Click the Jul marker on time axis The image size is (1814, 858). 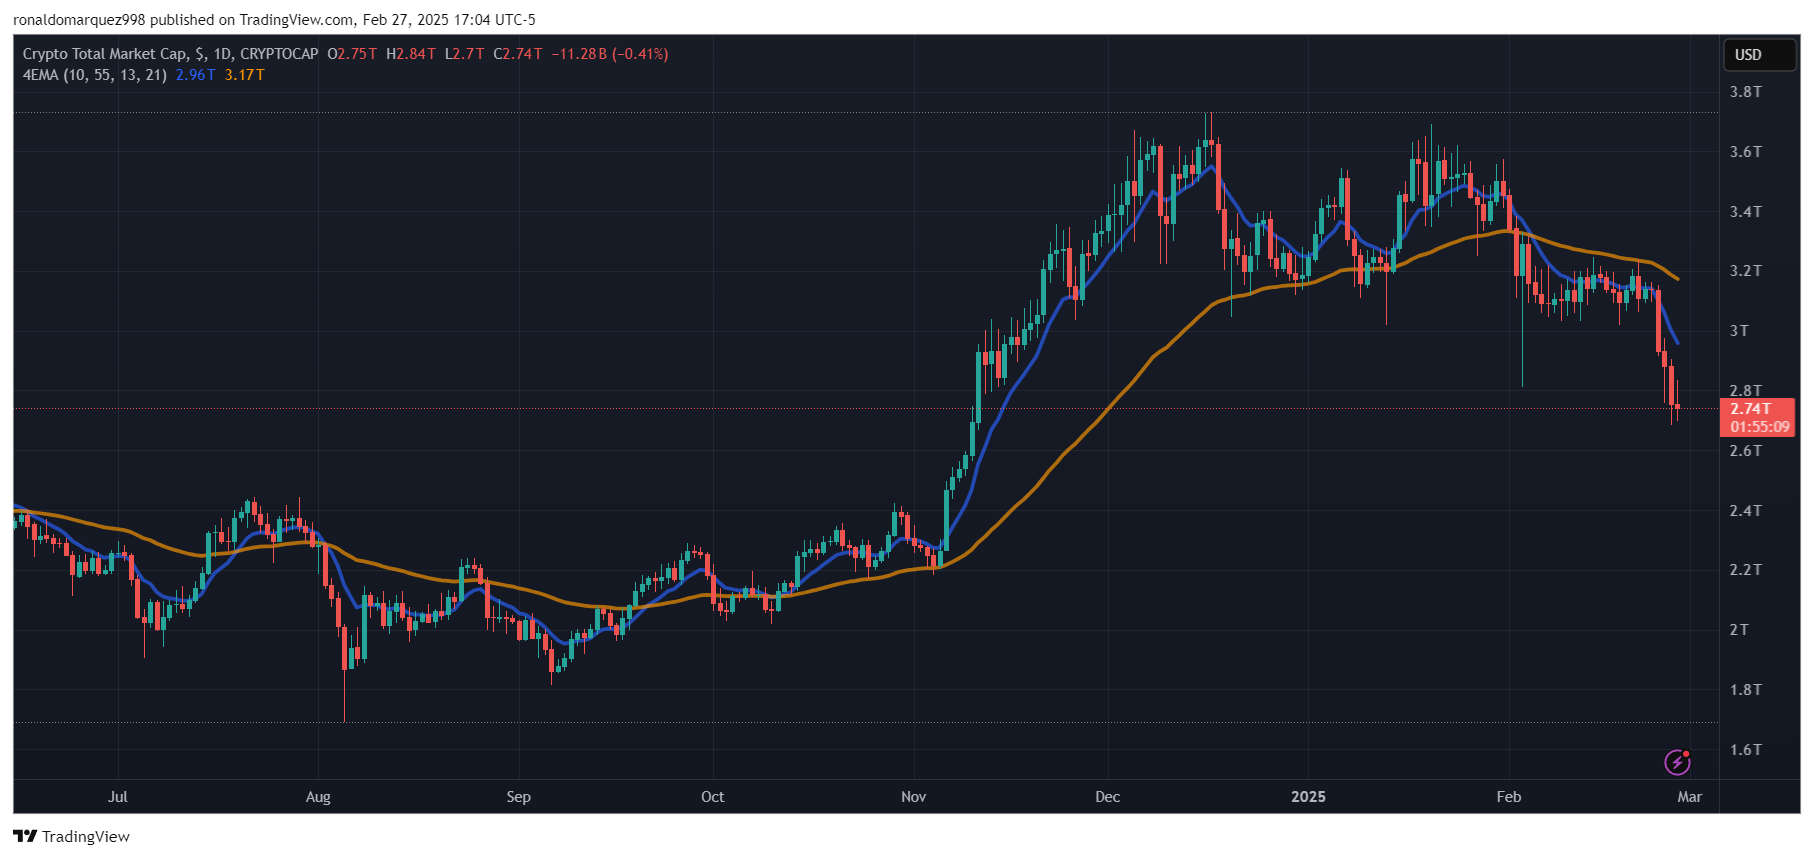pyautogui.click(x=118, y=797)
